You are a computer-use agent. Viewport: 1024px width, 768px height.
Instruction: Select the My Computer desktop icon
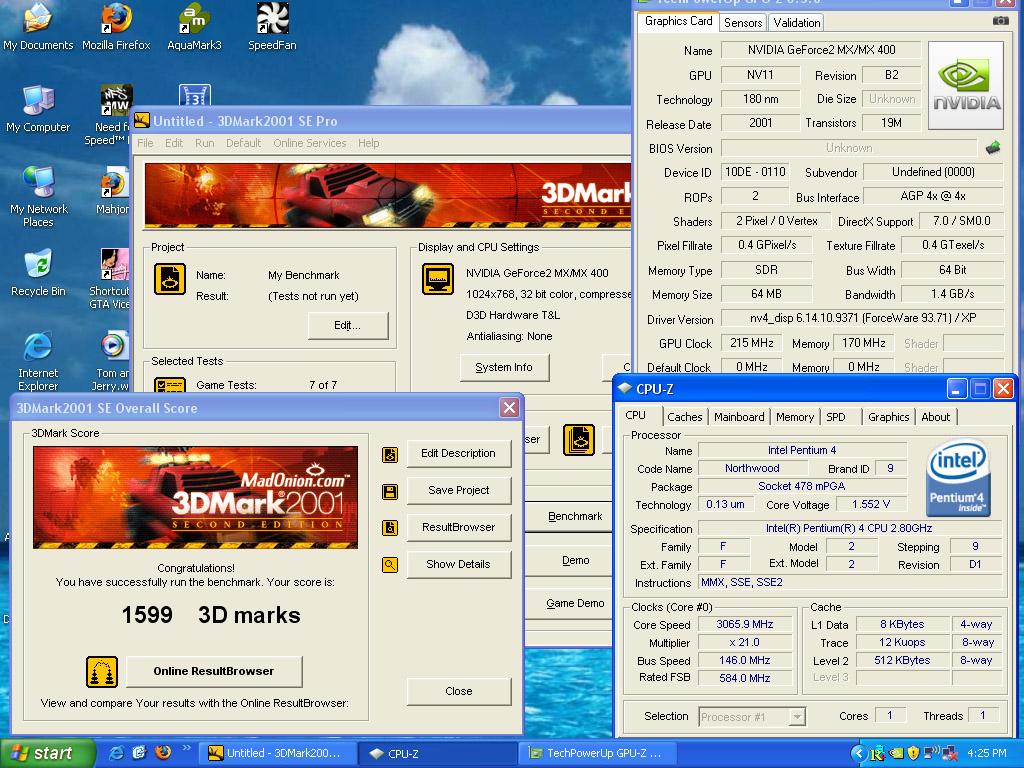(38, 109)
